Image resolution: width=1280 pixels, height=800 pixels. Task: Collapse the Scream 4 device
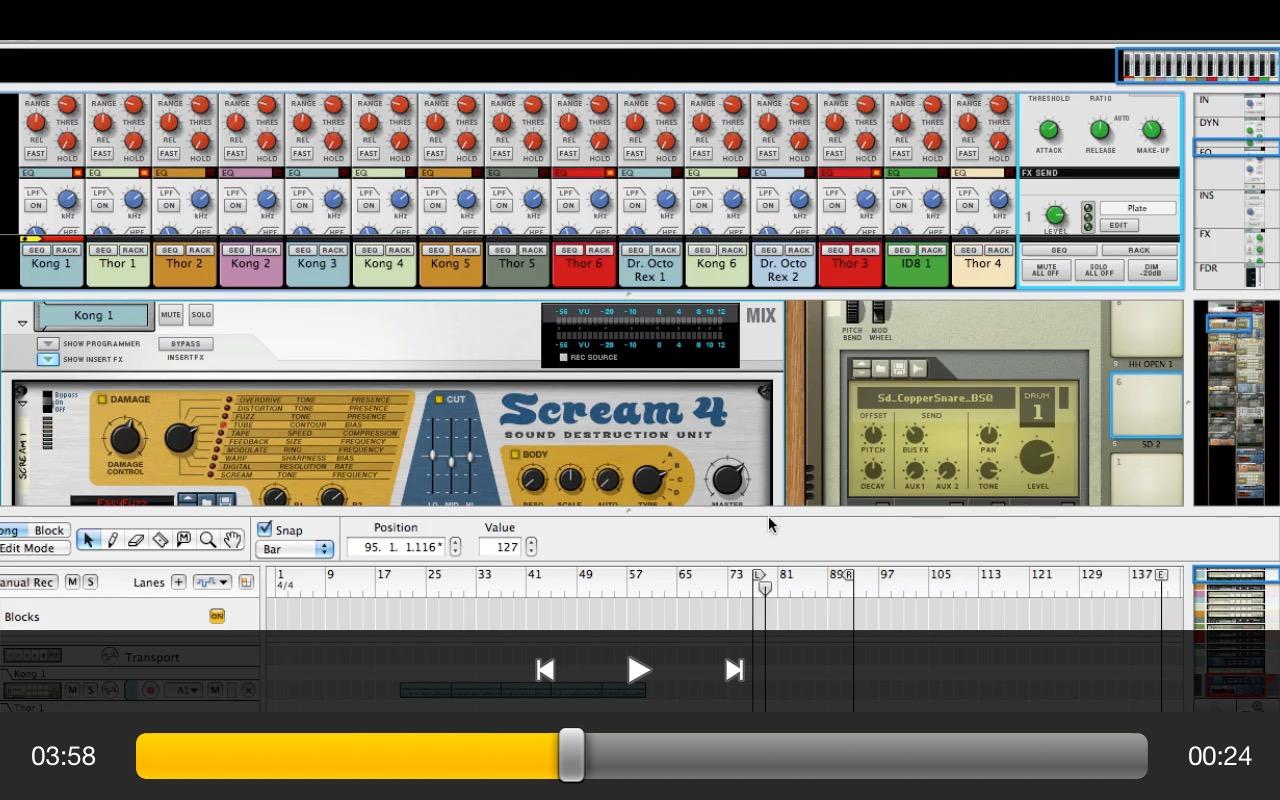tap(22, 404)
